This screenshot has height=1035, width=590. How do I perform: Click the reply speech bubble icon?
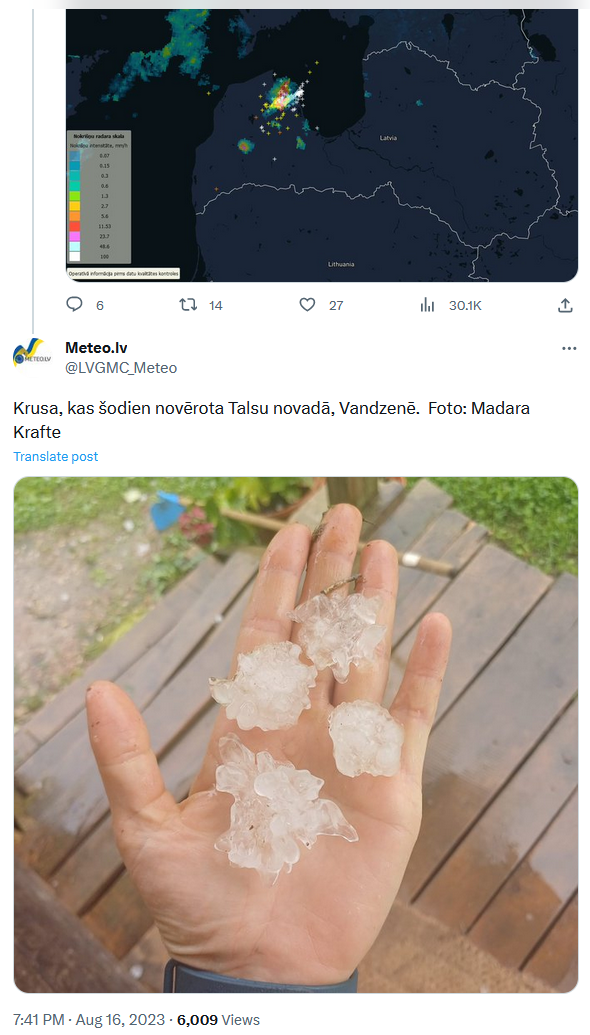75,304
